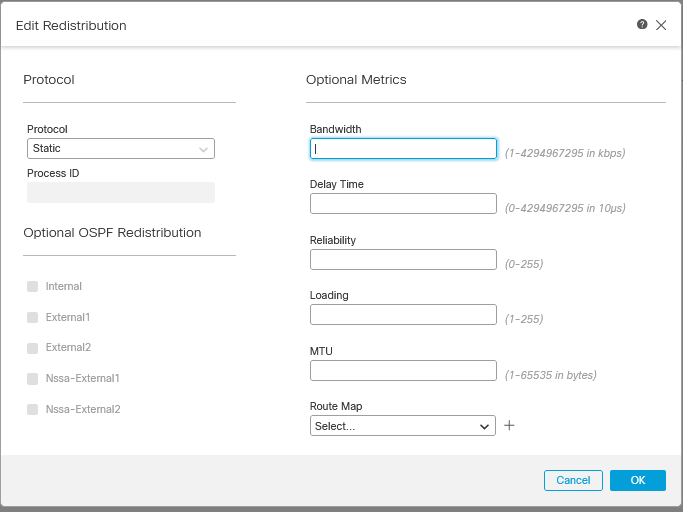This screenshot has height=512, width=683.
Task: Select the MTU input field
Action: [403, 370]
